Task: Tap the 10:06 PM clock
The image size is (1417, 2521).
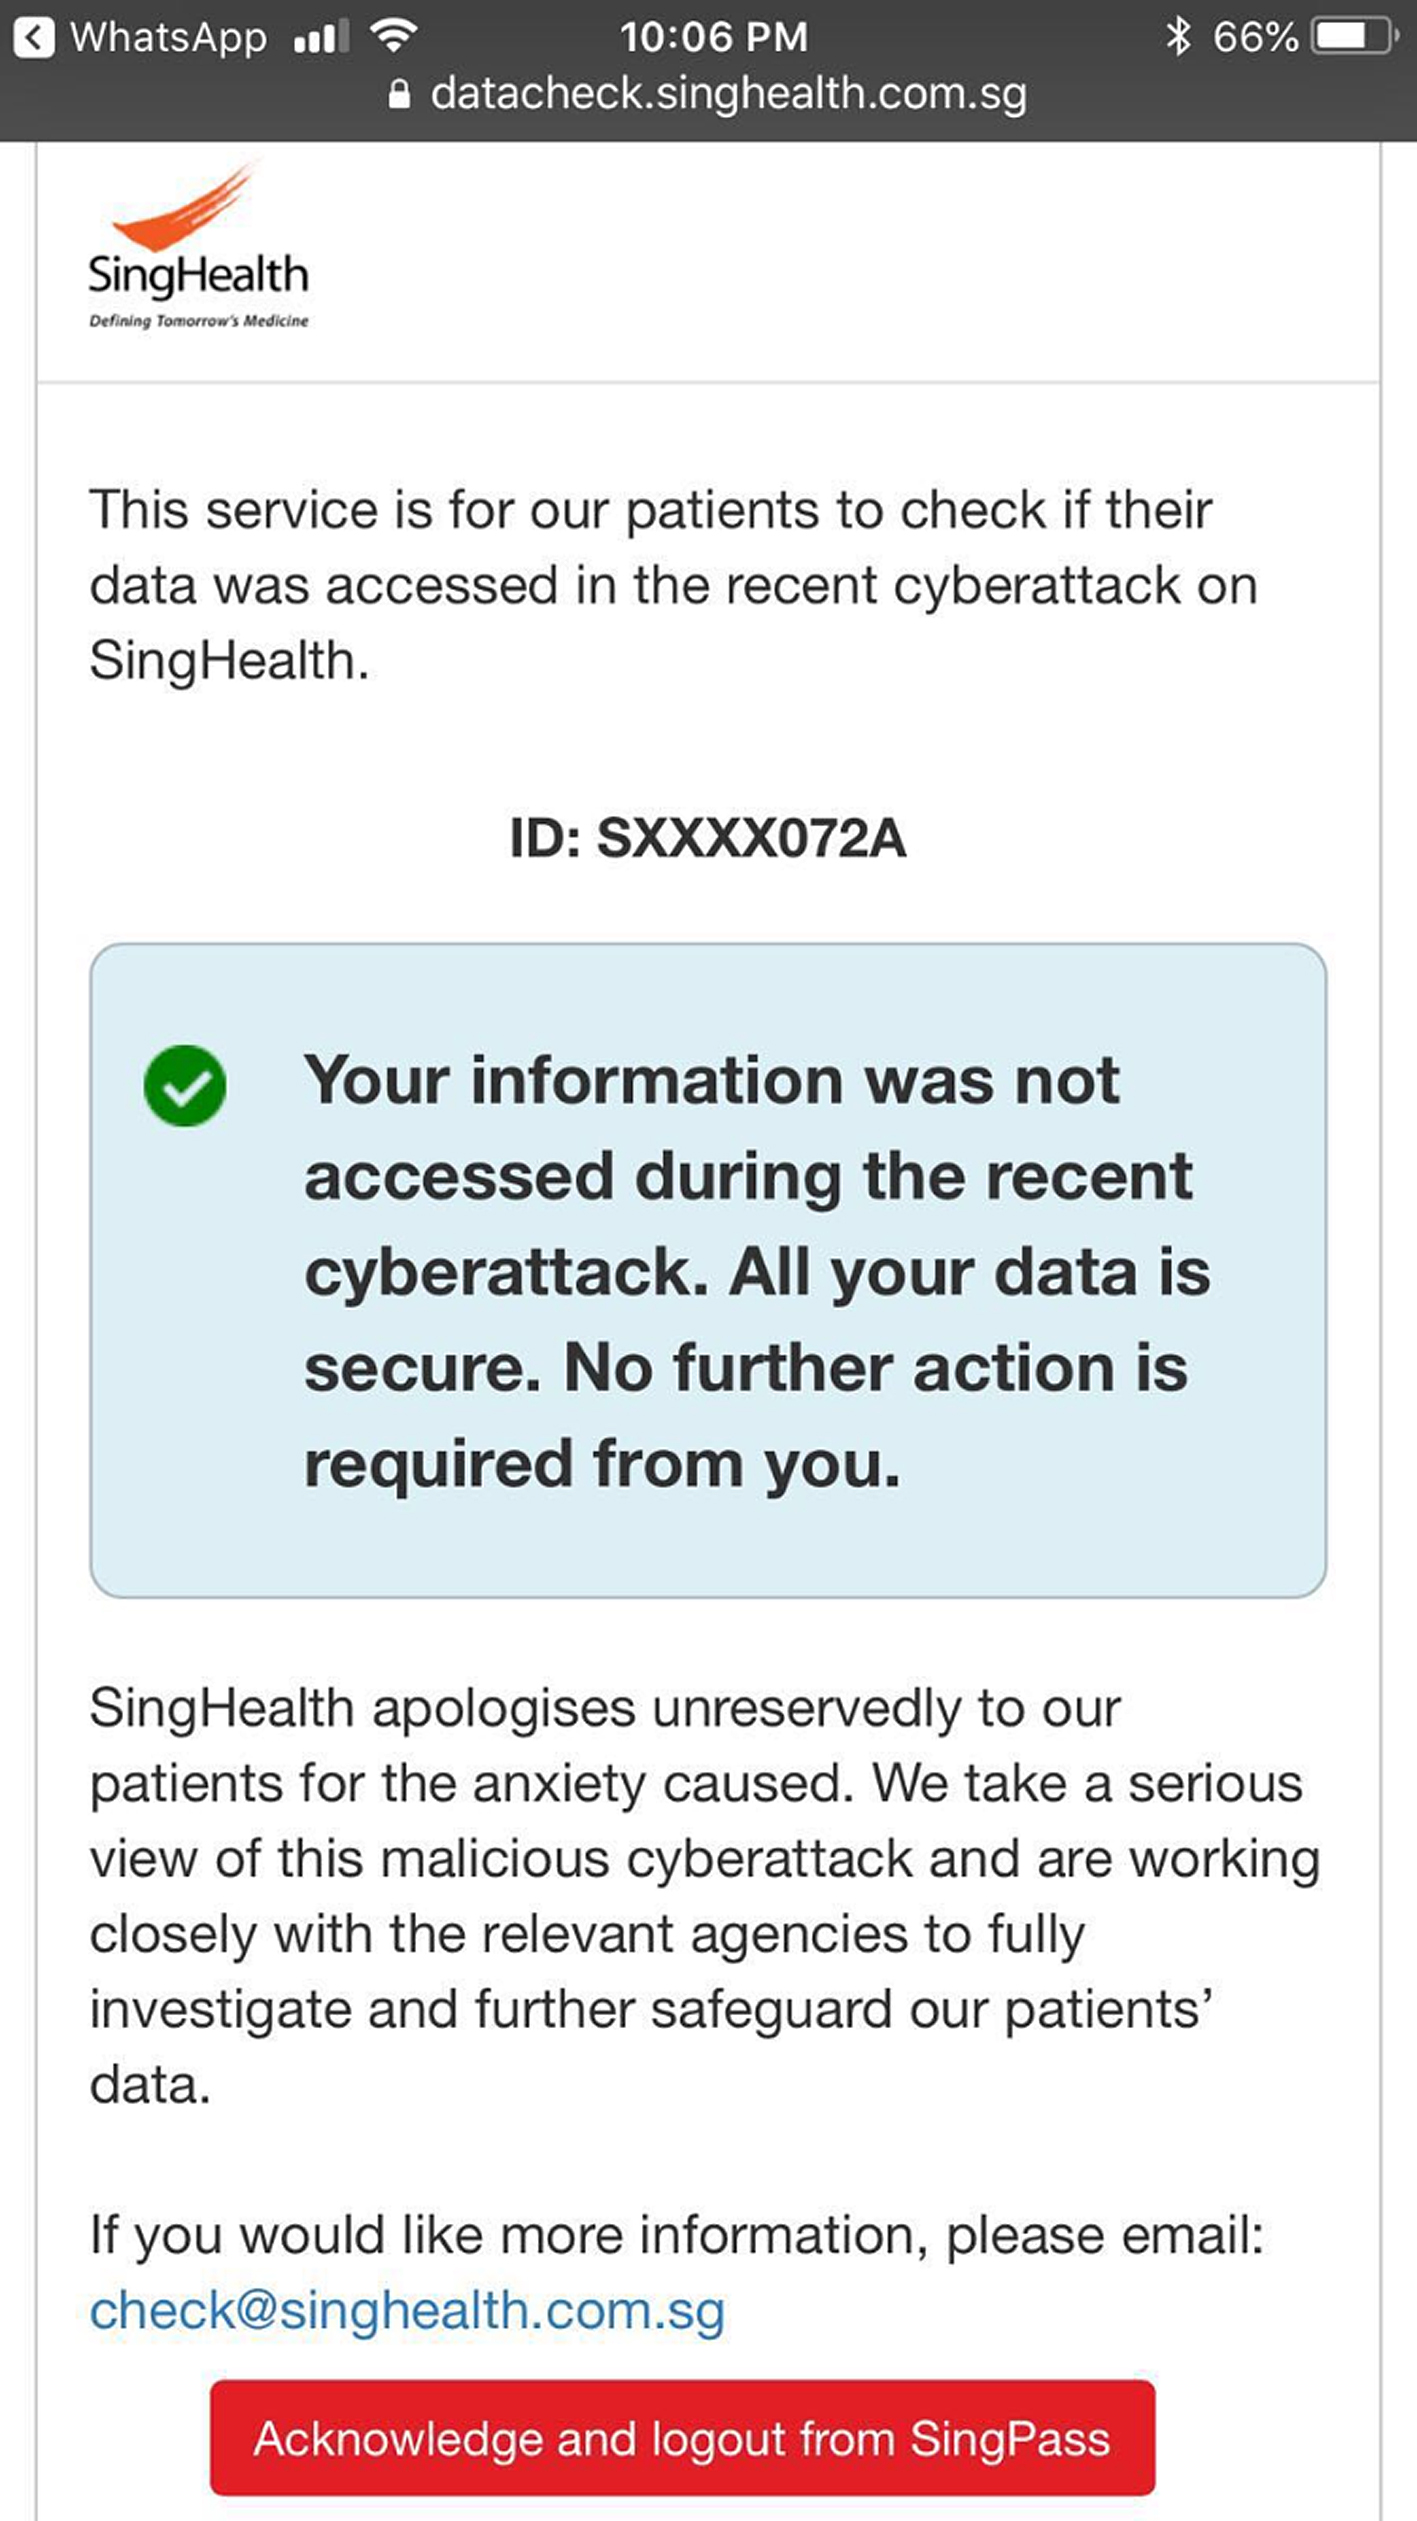Action: click(x=713, y=38)
